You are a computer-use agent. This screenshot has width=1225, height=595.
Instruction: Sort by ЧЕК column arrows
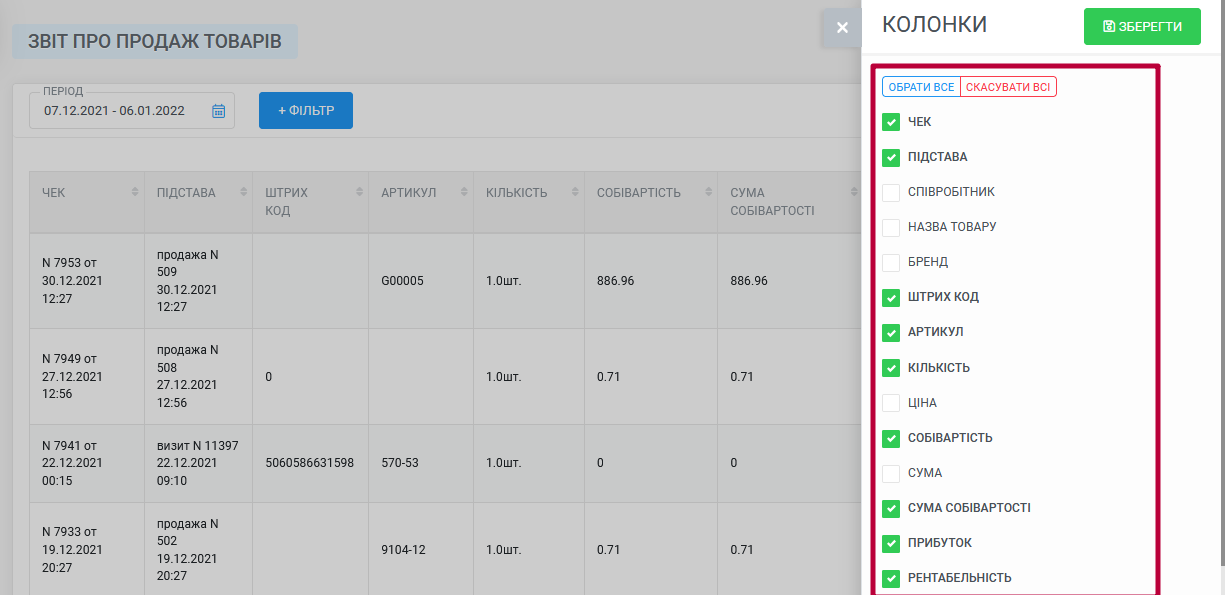tap(135, 192)
